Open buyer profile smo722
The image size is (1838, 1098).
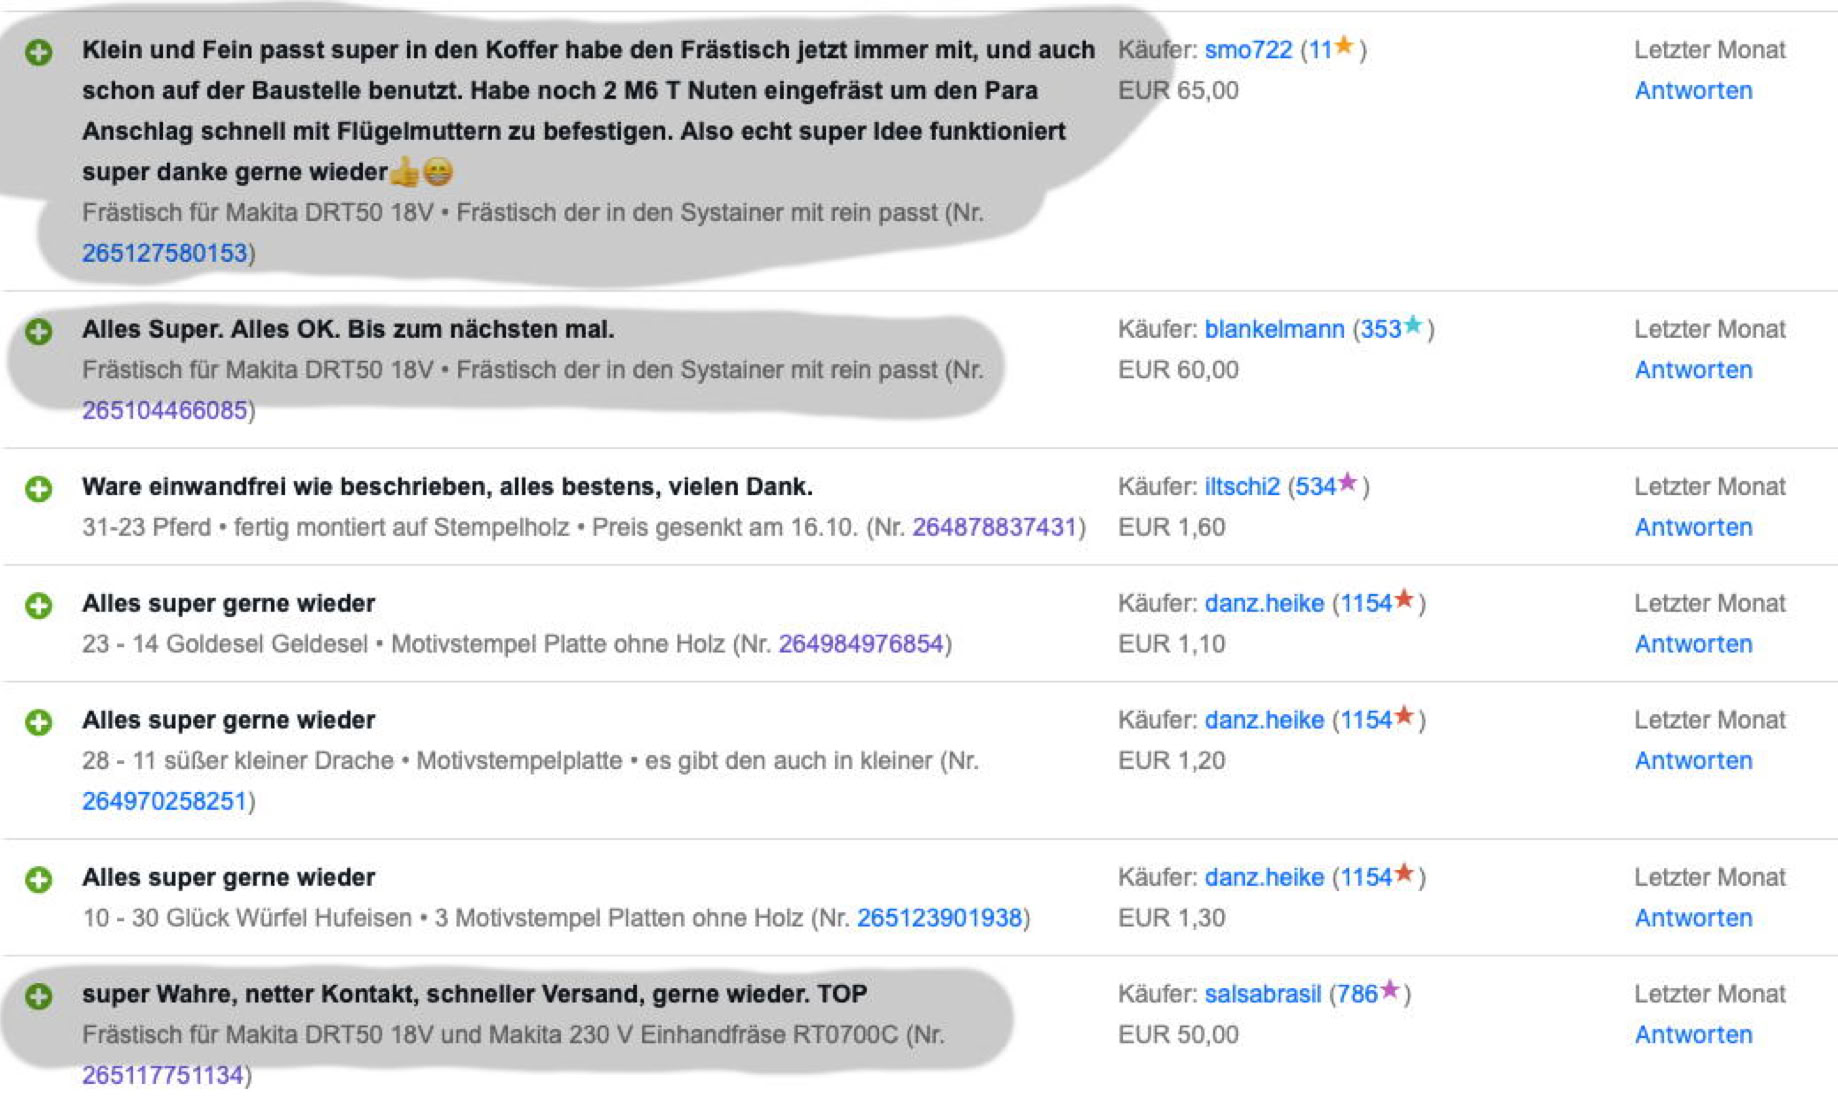coord(1248,50)
